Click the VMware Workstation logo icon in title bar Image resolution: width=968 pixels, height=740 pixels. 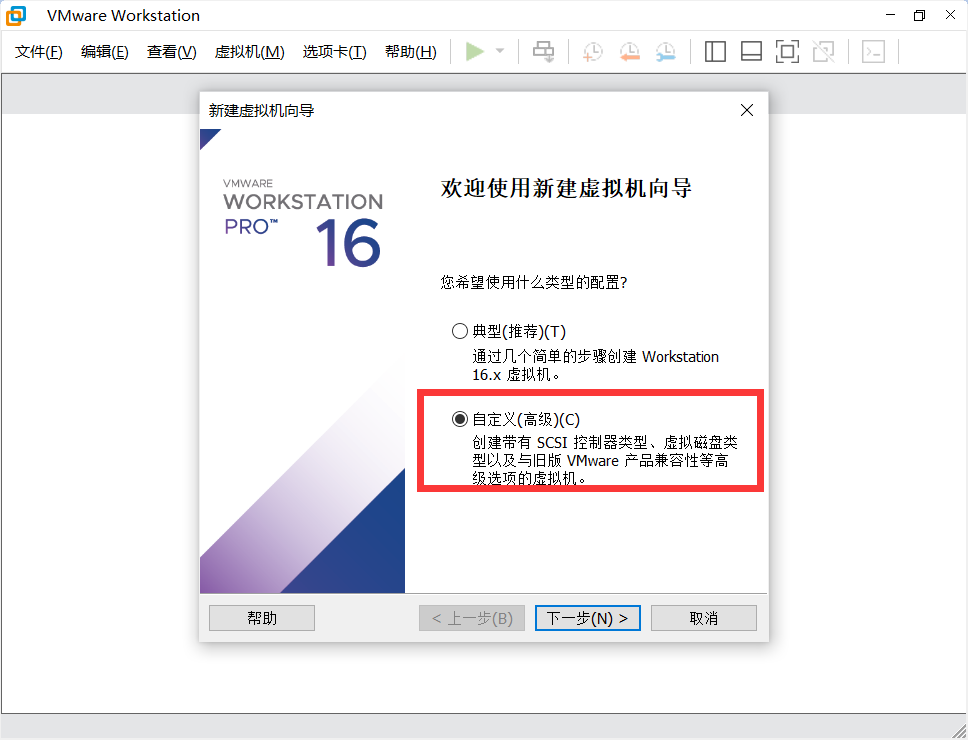coord(16,15)
